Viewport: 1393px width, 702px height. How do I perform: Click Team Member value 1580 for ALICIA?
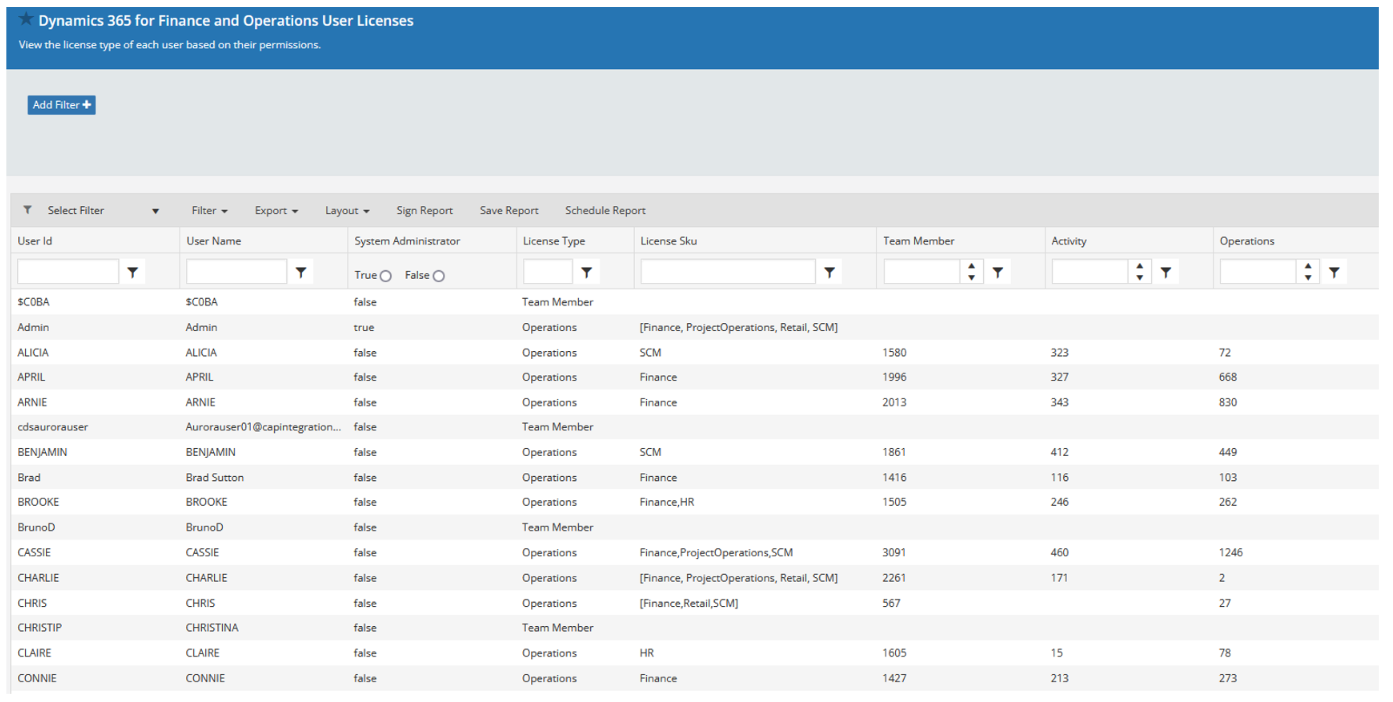(x=895, y=352)
